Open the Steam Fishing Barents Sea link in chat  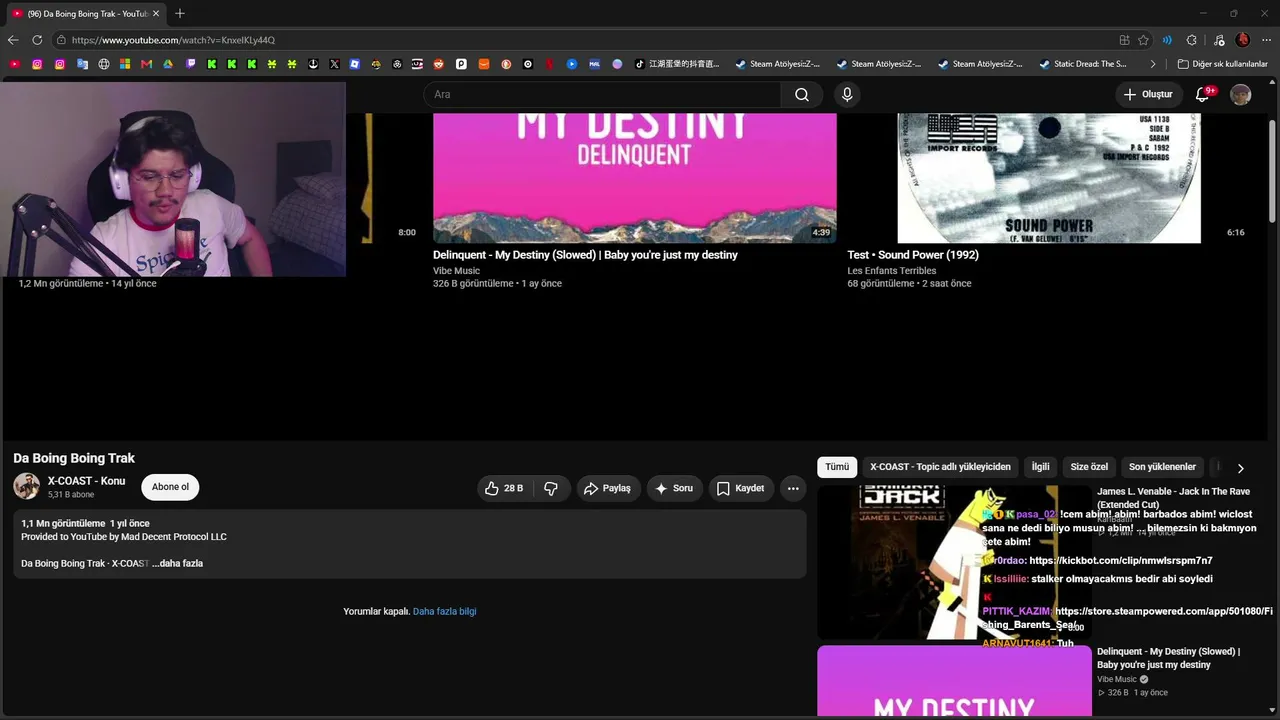click(x=1127, y=618)
